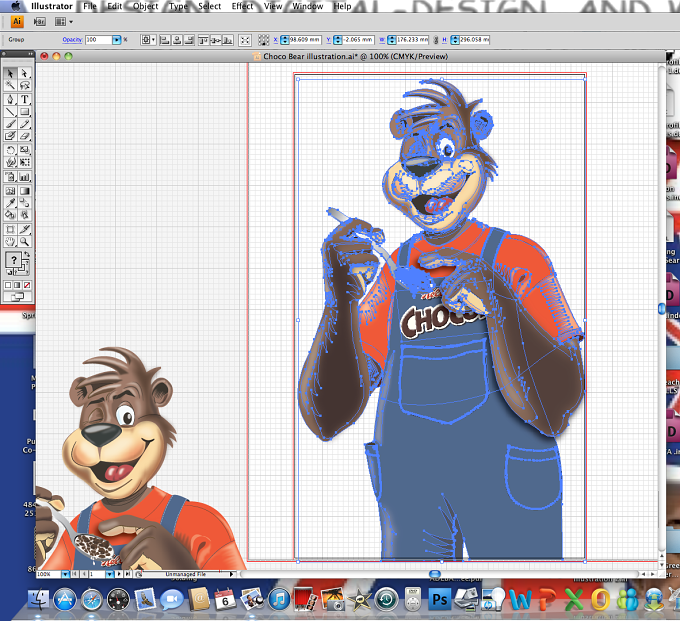Activate the Zoom tool
The height and width of the screenshot is (621, 680).
24,242
